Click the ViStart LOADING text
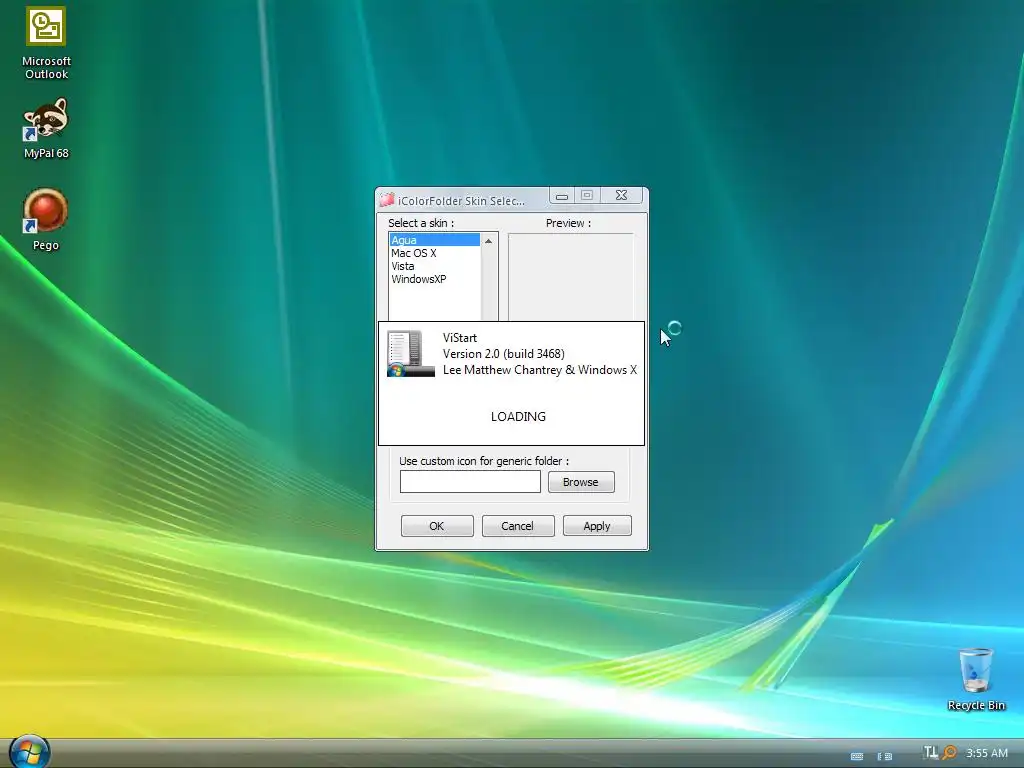This screenshot has width=1024, height=768. [x=518, y=416]
